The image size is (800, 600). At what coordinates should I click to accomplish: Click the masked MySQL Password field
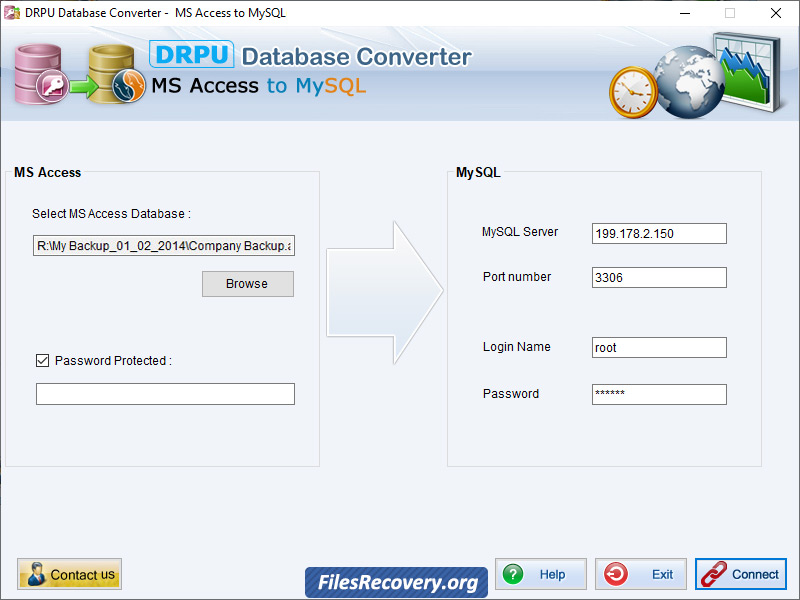(658, 394)
